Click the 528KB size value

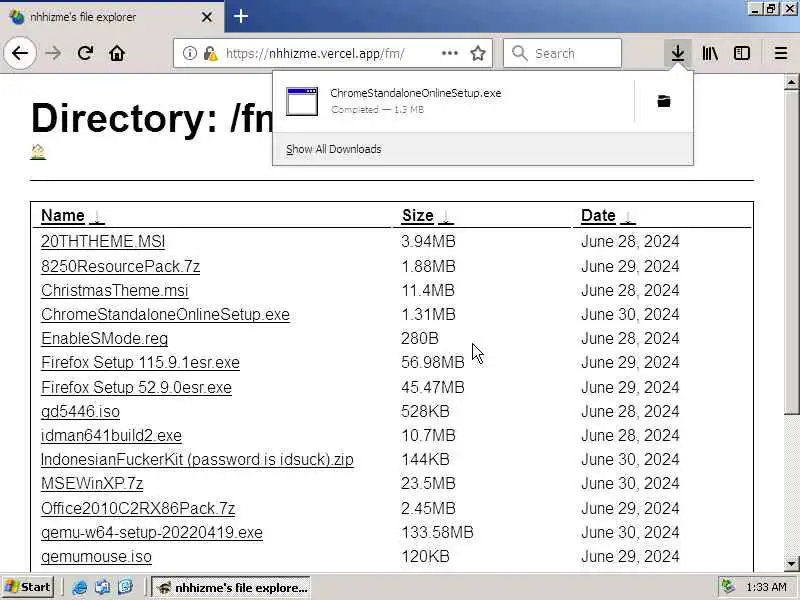coord(426,411)
